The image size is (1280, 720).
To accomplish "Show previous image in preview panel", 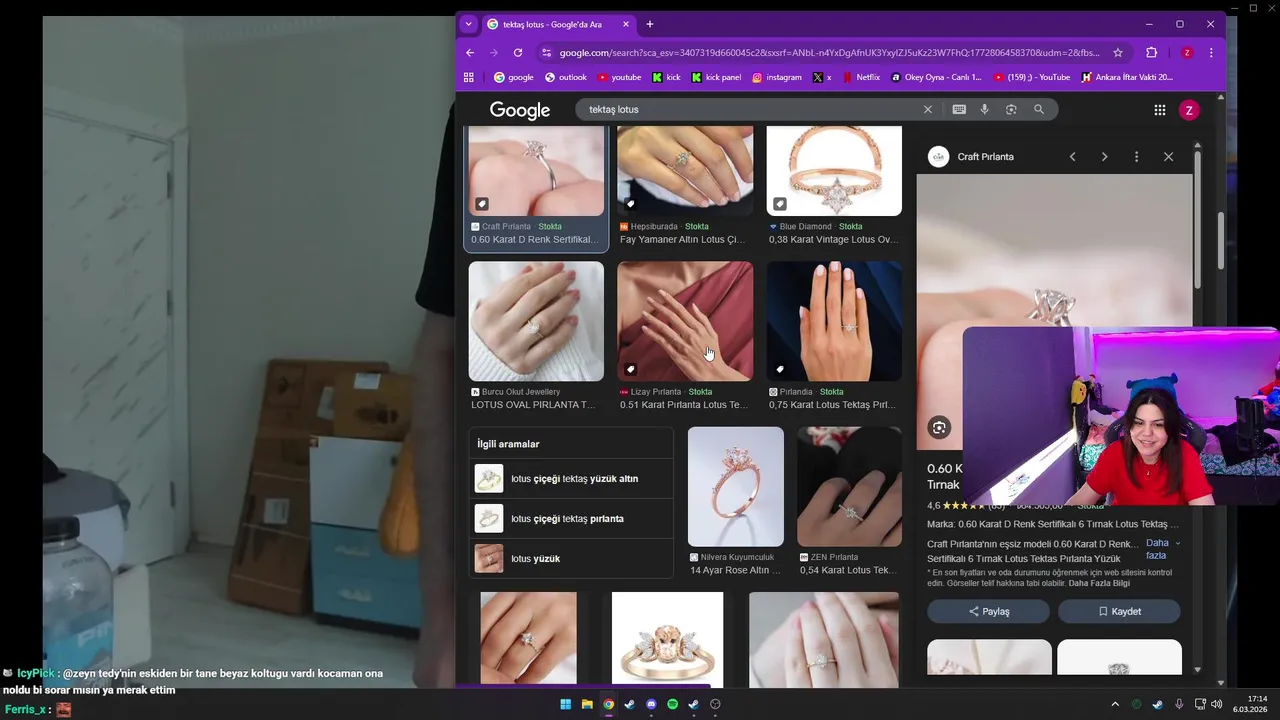I will [x=1072, y=157].
